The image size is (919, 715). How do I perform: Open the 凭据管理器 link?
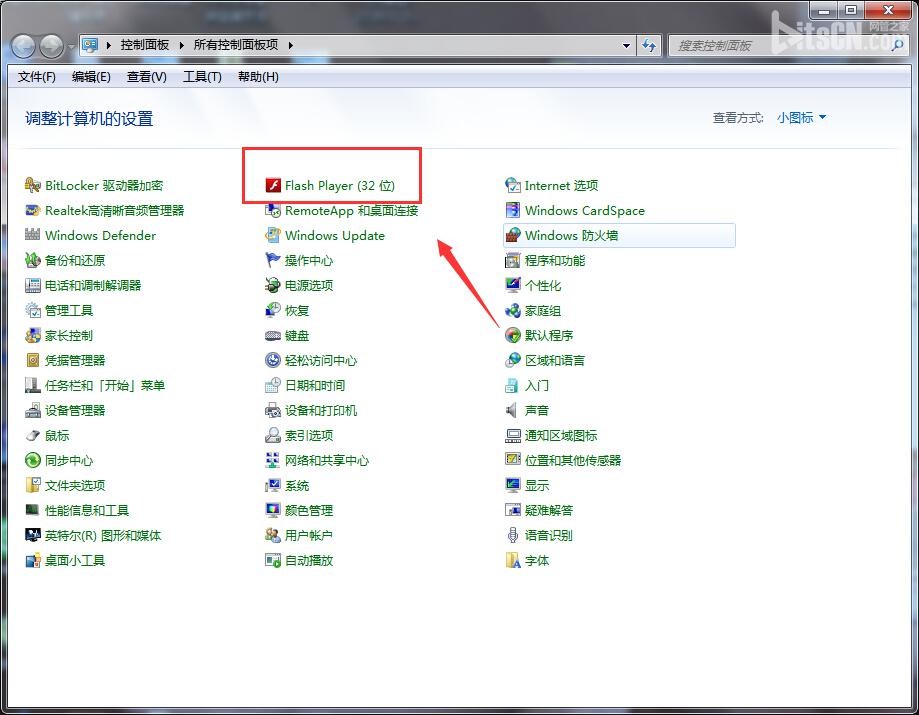(75, 360)
